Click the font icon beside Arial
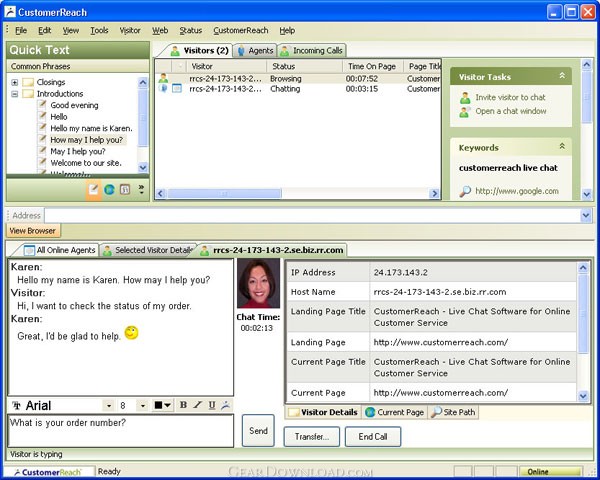 (x=16, y=406)
